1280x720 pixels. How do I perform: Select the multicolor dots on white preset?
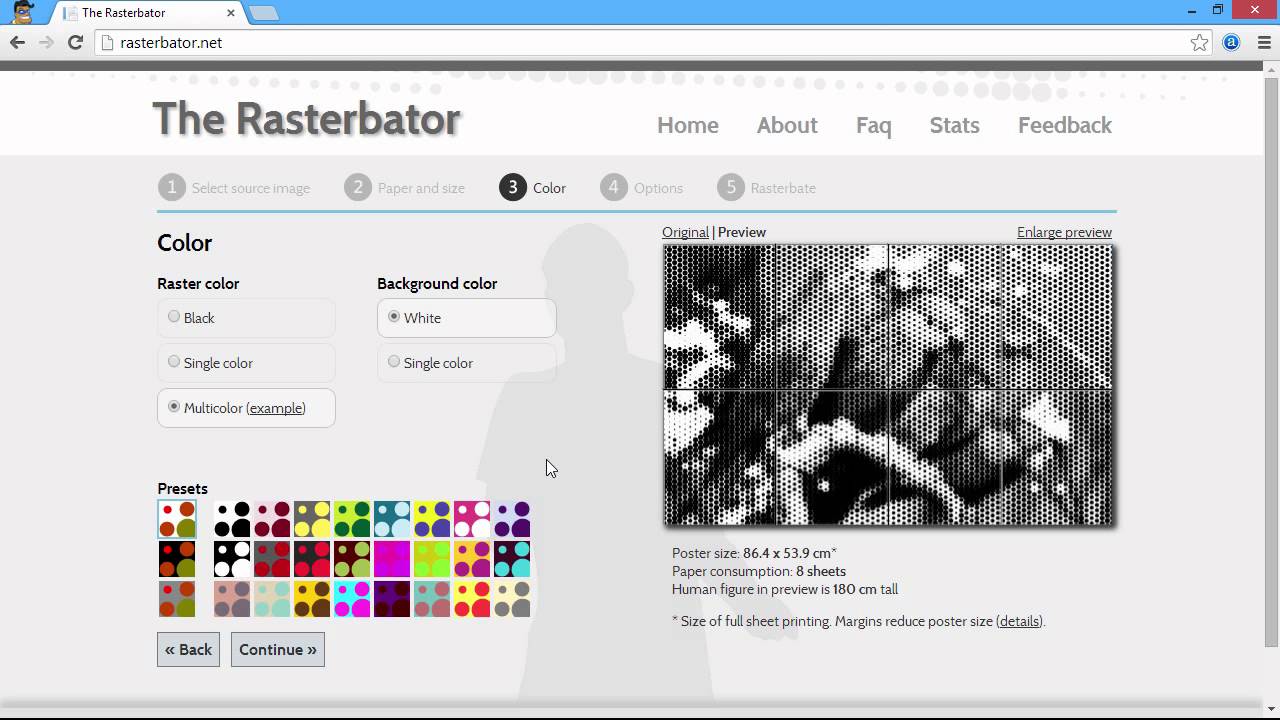click(177, 520)
